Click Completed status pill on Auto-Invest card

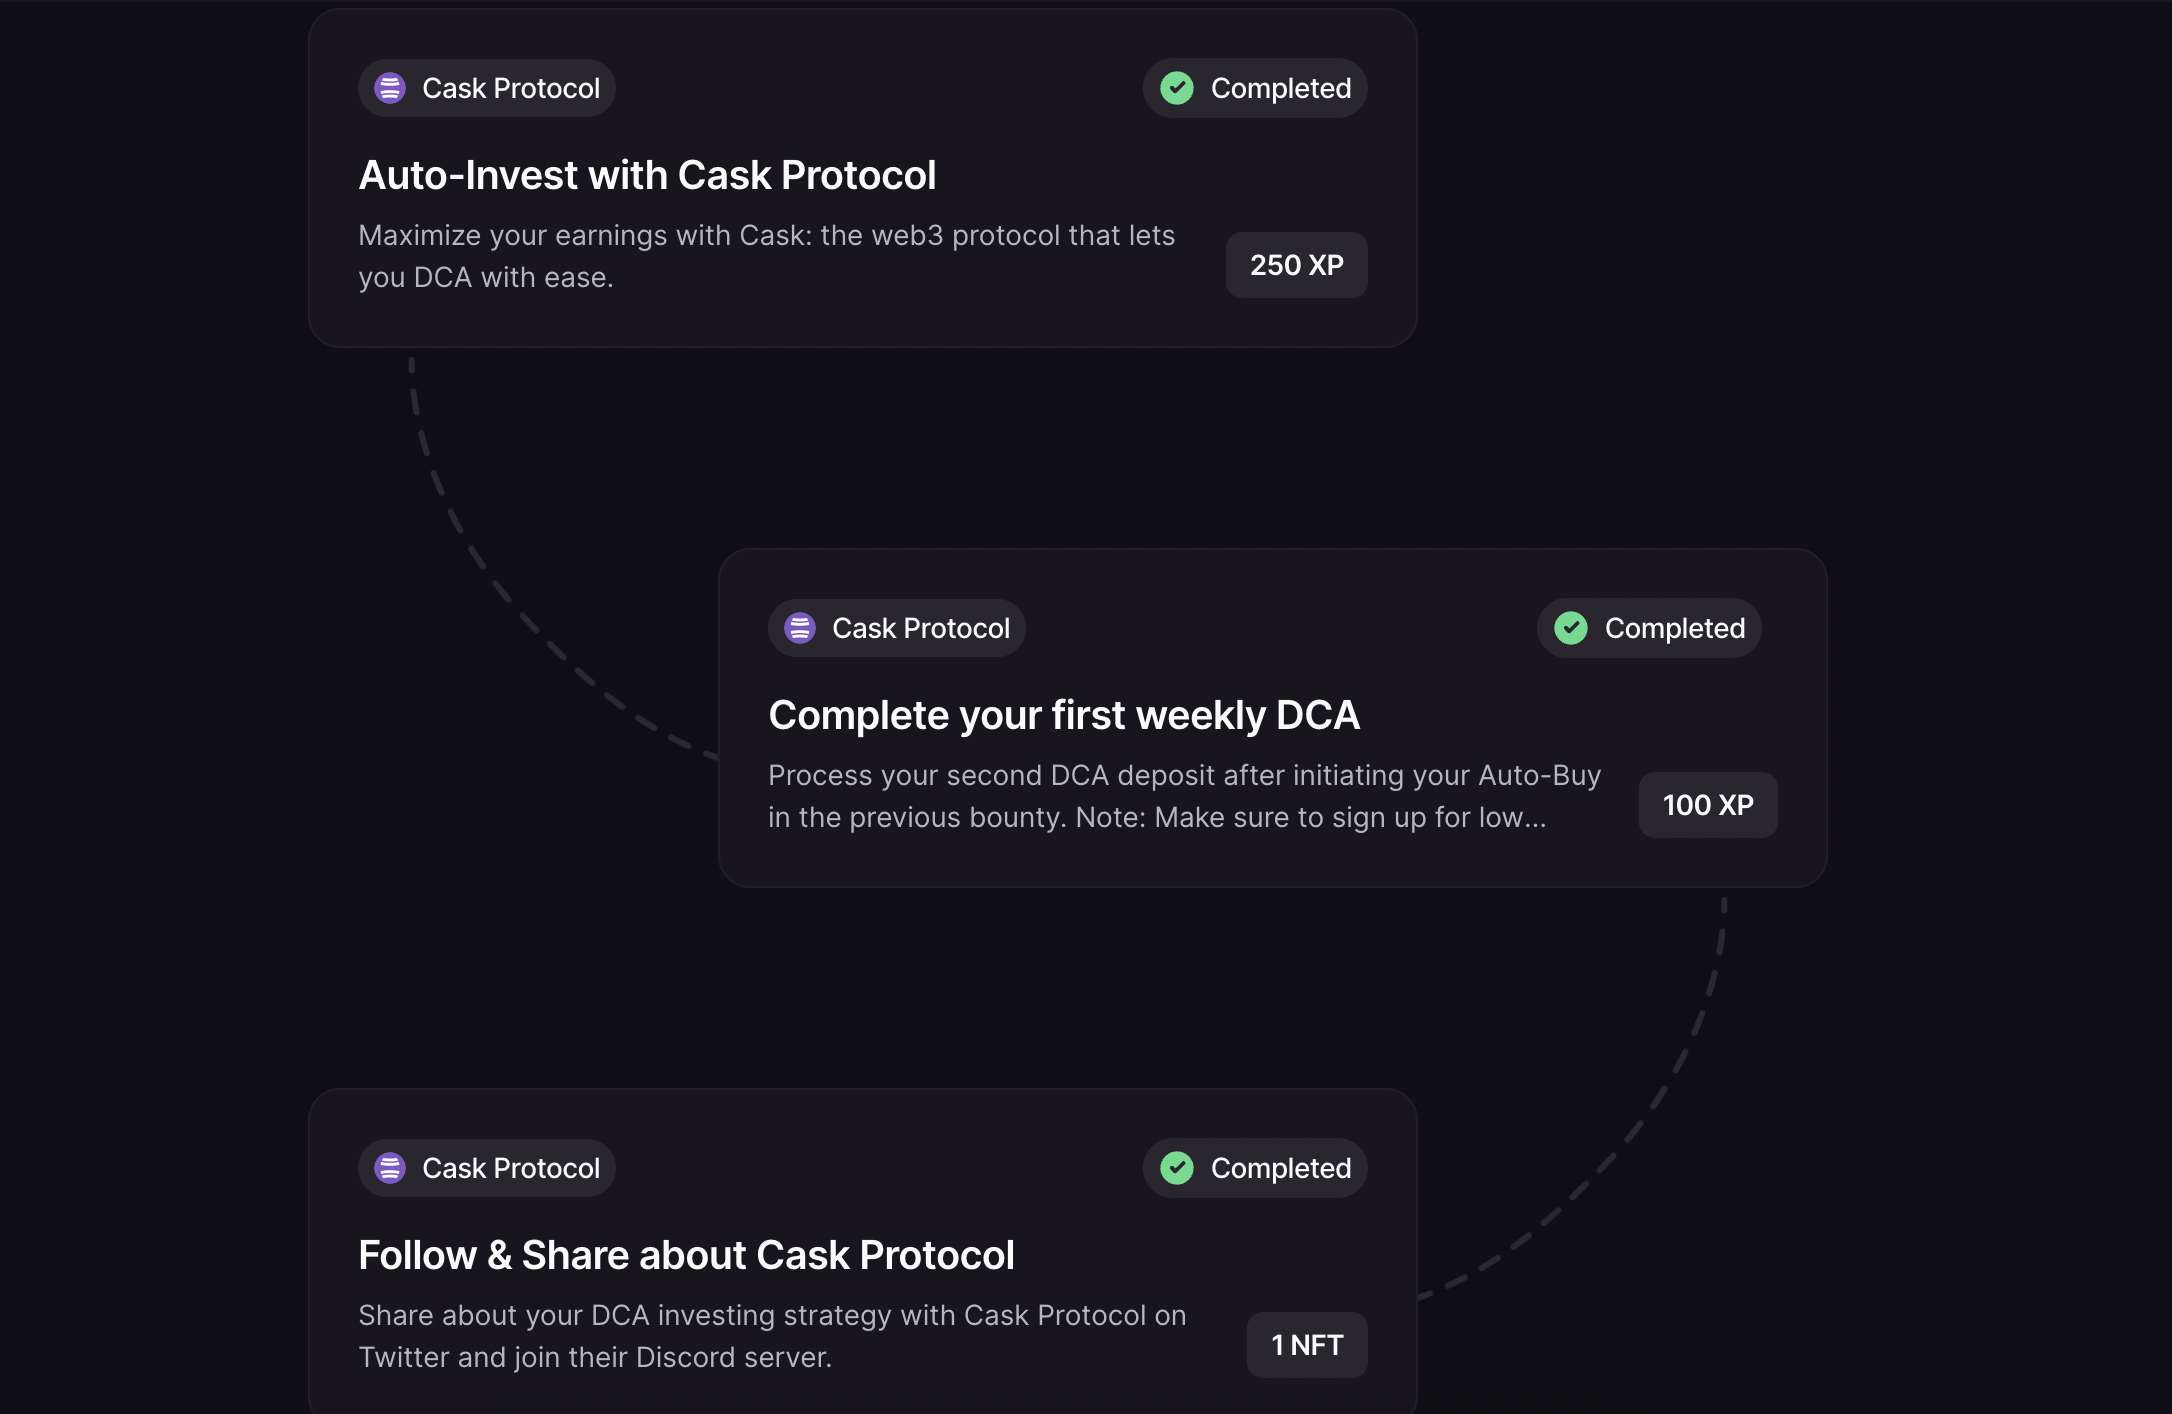(1255, 88)
